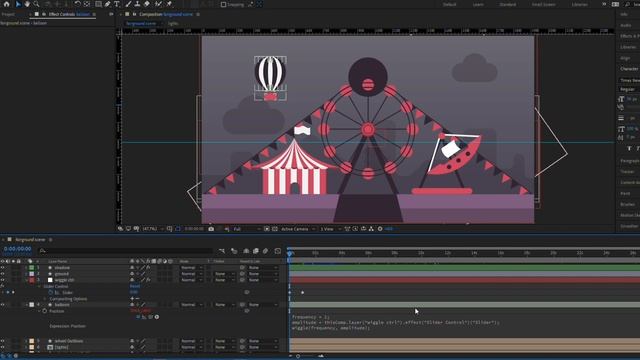Click the motion blur enable icon
This screenshot has height=360, width=640.
pyautogui.click(x=265, y=251)
